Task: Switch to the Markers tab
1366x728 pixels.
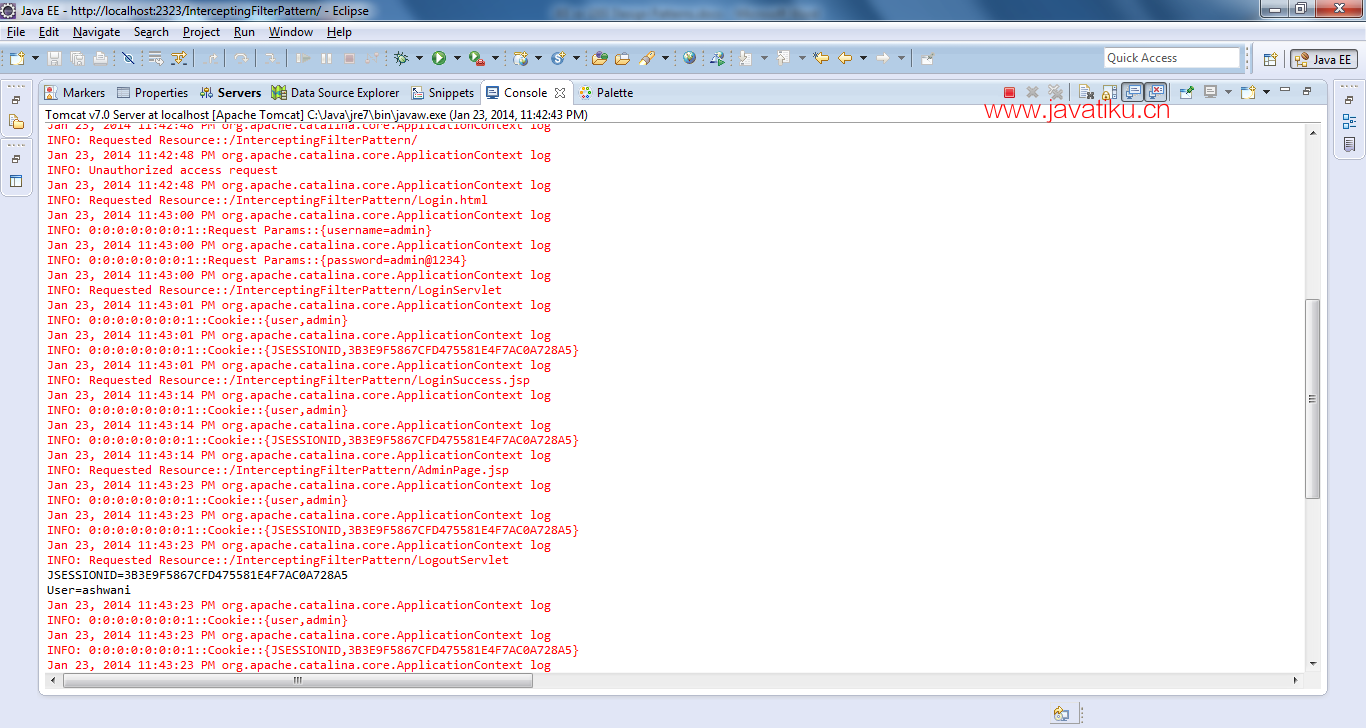Action: 75,93
